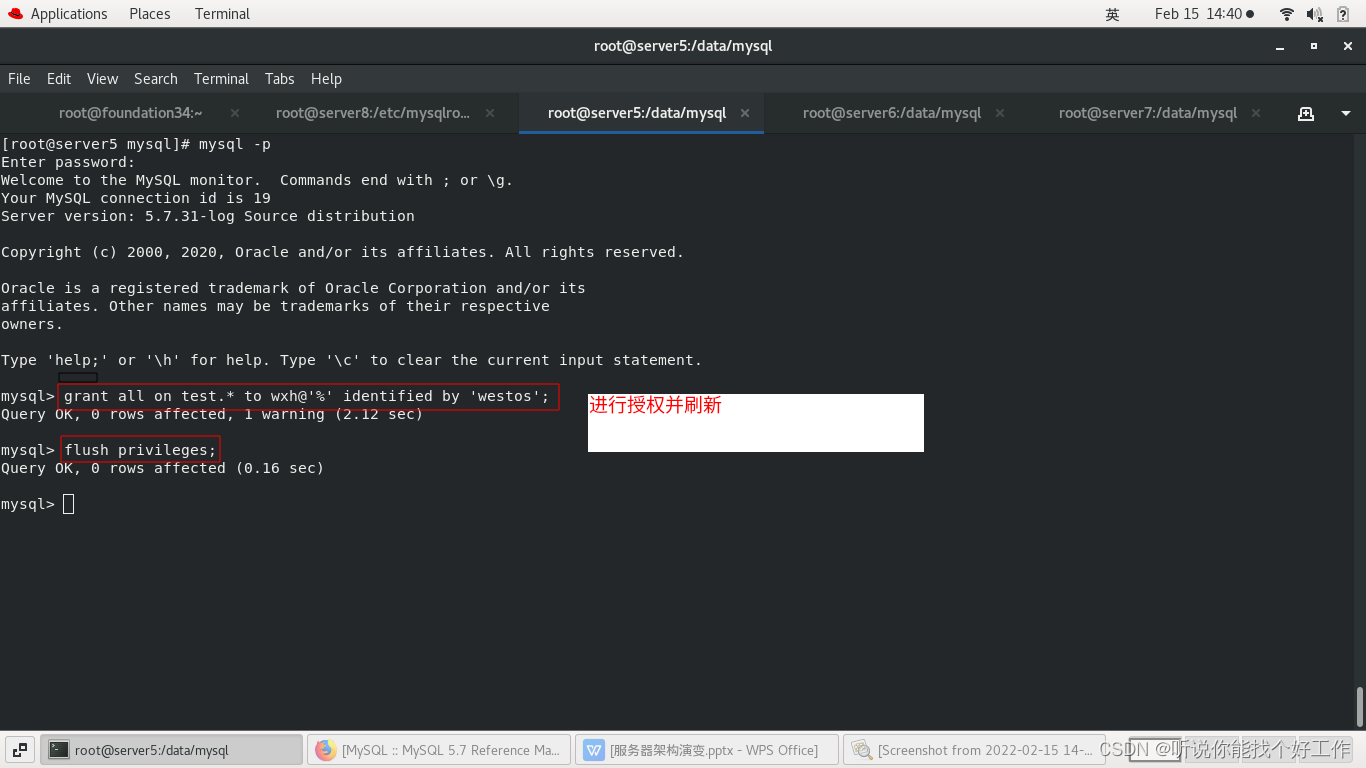Maximize the terminal window
1366x768 pixels.
pyautogui.click(x=1314, y=46)
